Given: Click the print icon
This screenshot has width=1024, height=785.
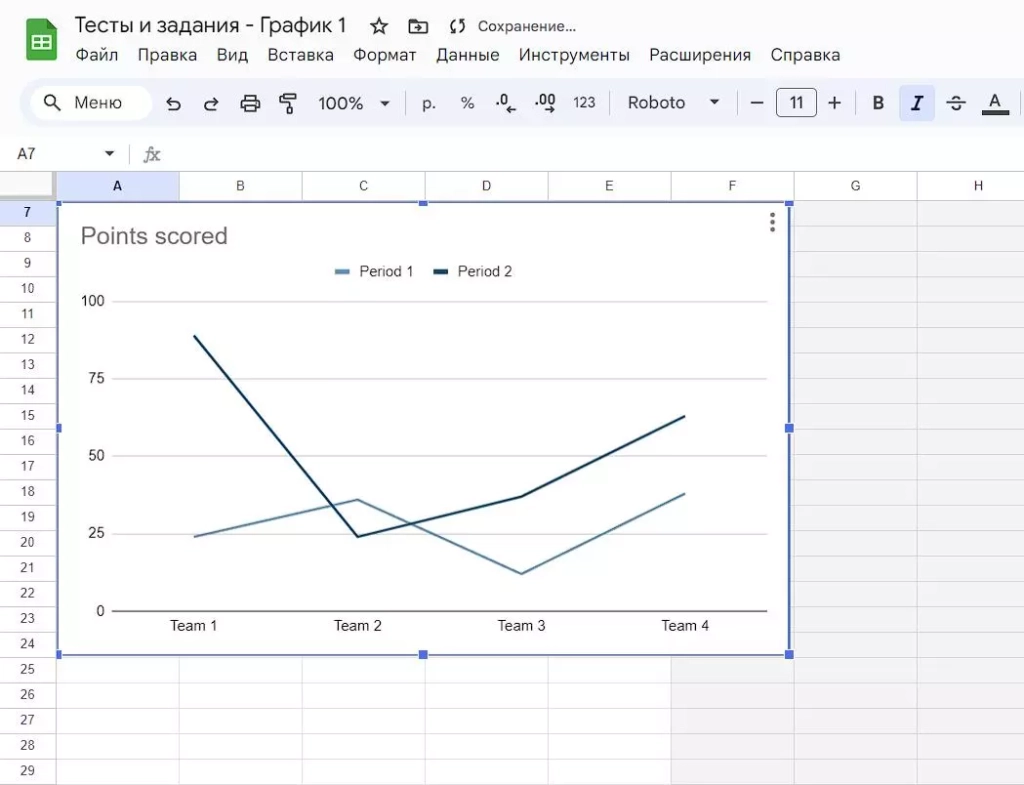Looking at the screenshot, I should point(250,103).
